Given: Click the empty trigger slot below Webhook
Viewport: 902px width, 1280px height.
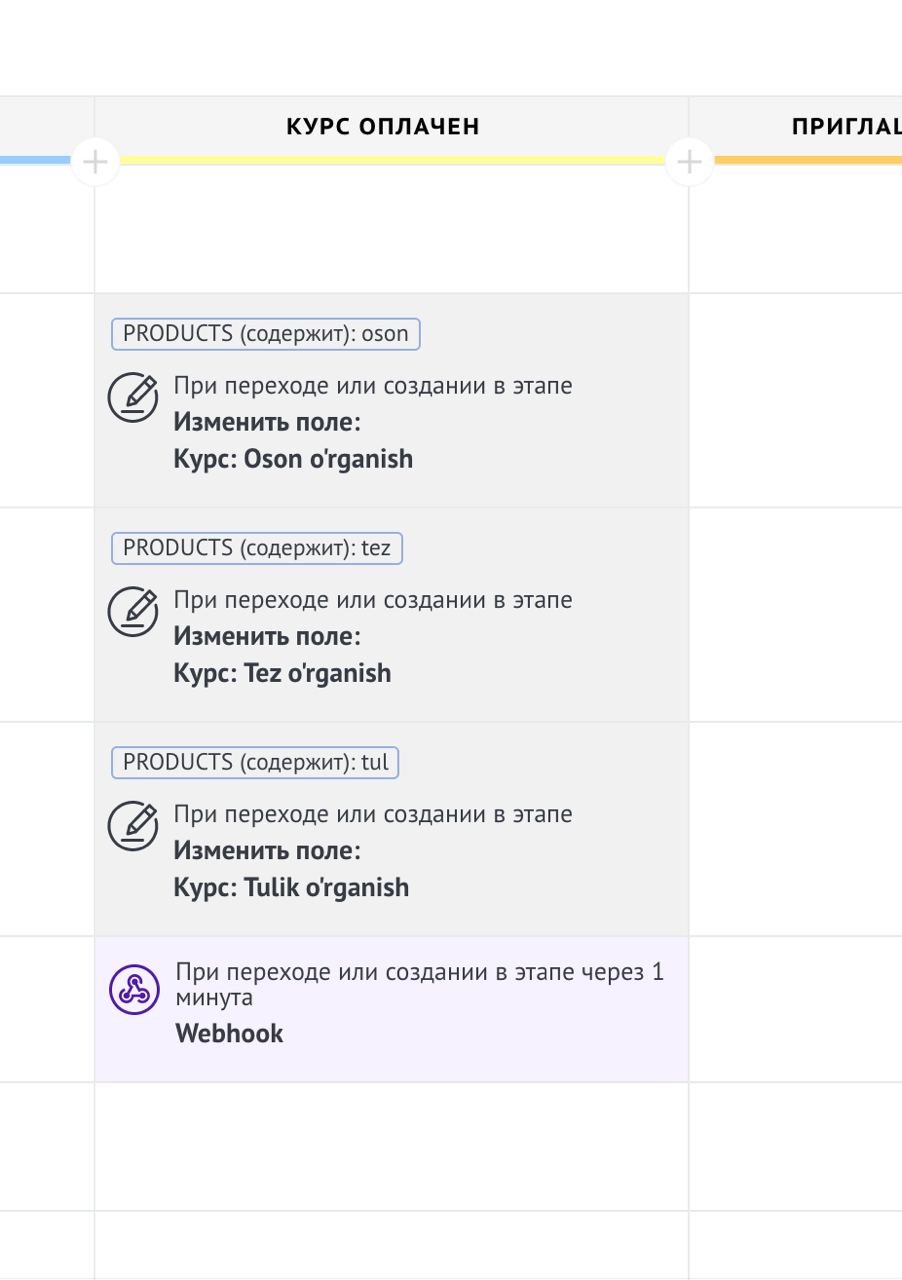Looking at the screenshot, I should (x=392, y=1146).
